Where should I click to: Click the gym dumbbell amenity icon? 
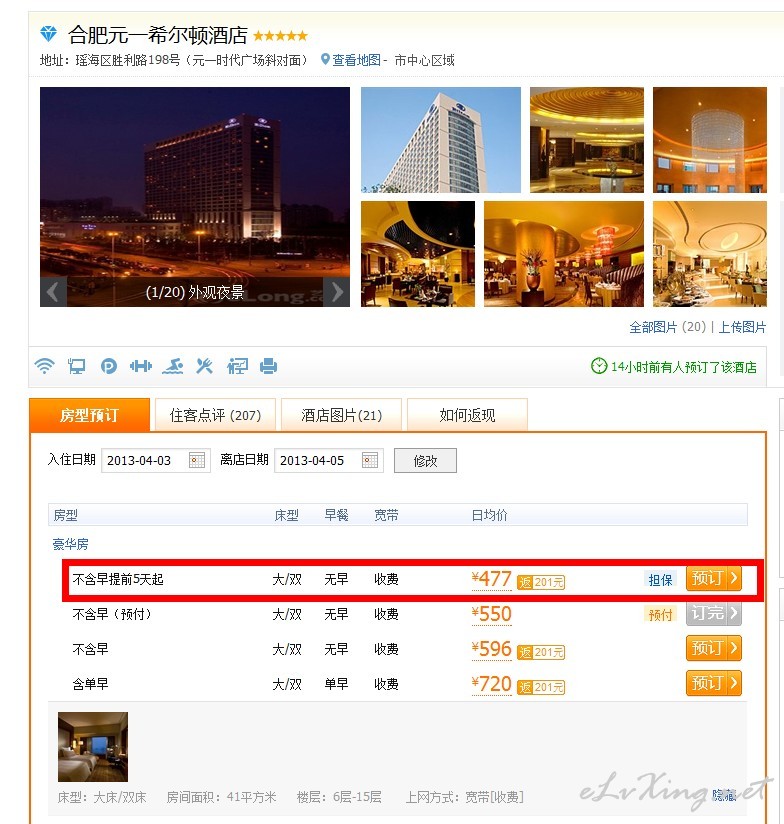pyautogui.click(x=141, y=366)
